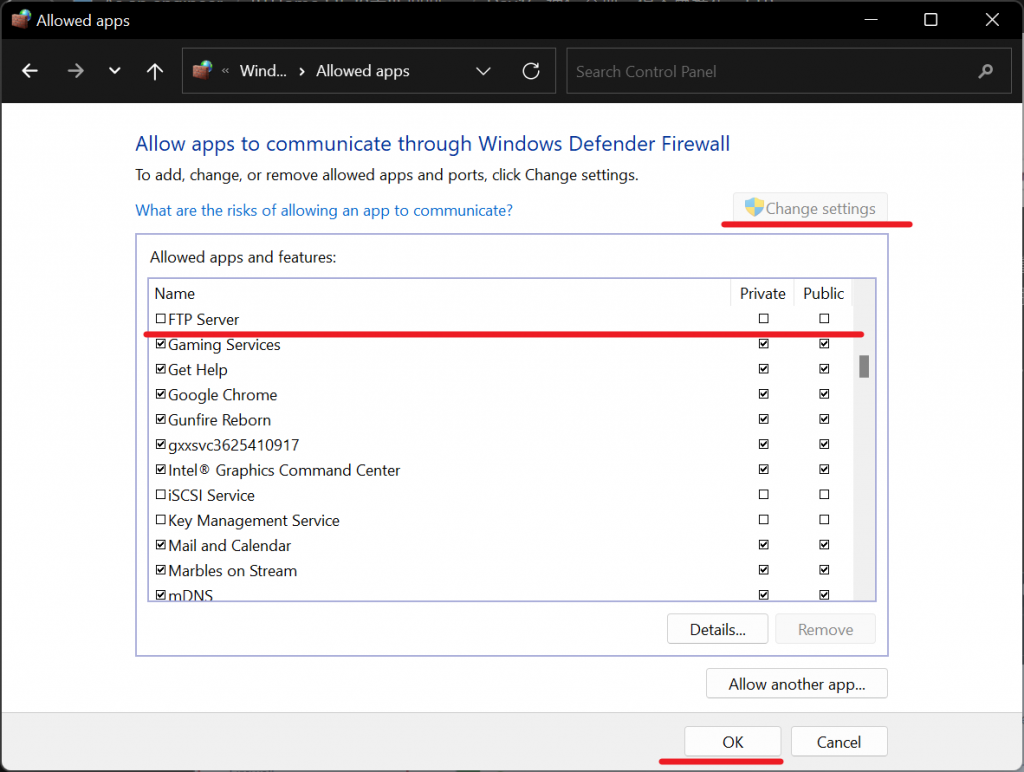Confirm with the OK button
The image size is (1024, 772).
(733, 742)
